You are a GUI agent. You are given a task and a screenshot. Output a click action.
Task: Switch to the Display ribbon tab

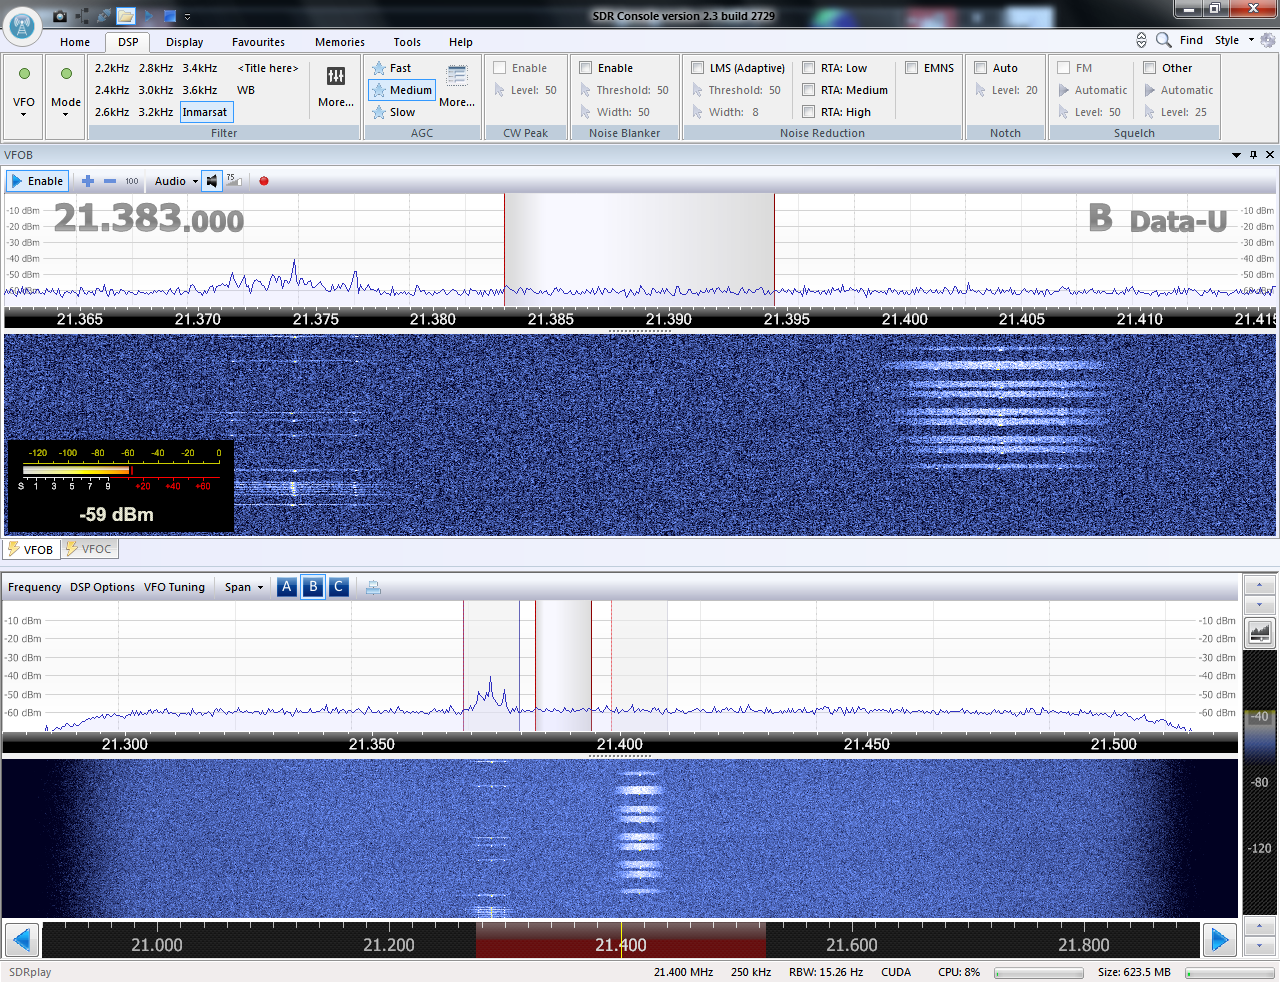tap(184, 42)
